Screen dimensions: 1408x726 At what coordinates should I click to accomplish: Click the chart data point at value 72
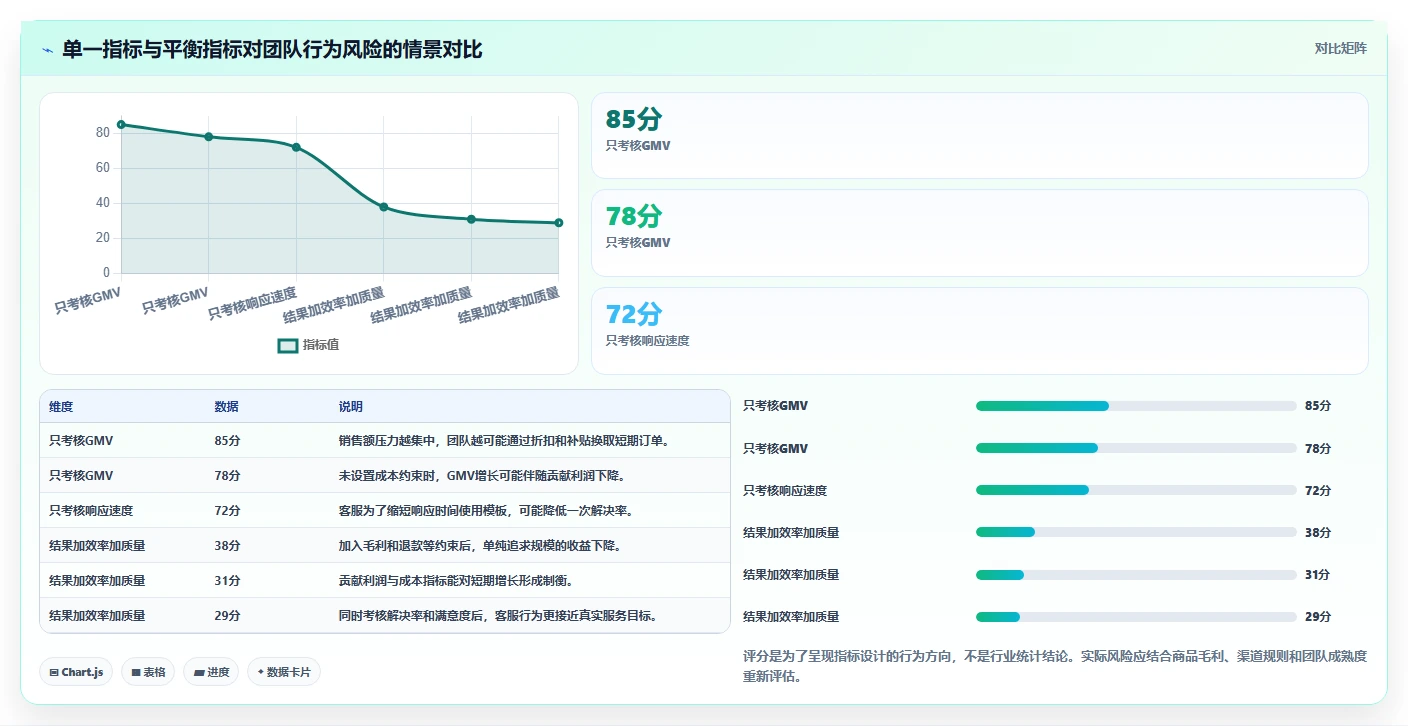point(296,147)
